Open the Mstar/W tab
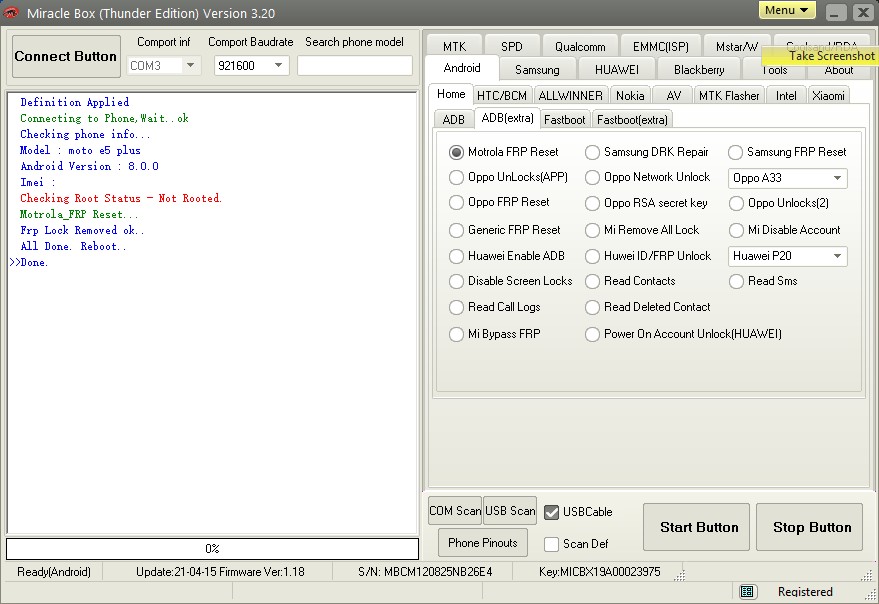The height and width of the screenshot is (604, 879). coord(736,47)
